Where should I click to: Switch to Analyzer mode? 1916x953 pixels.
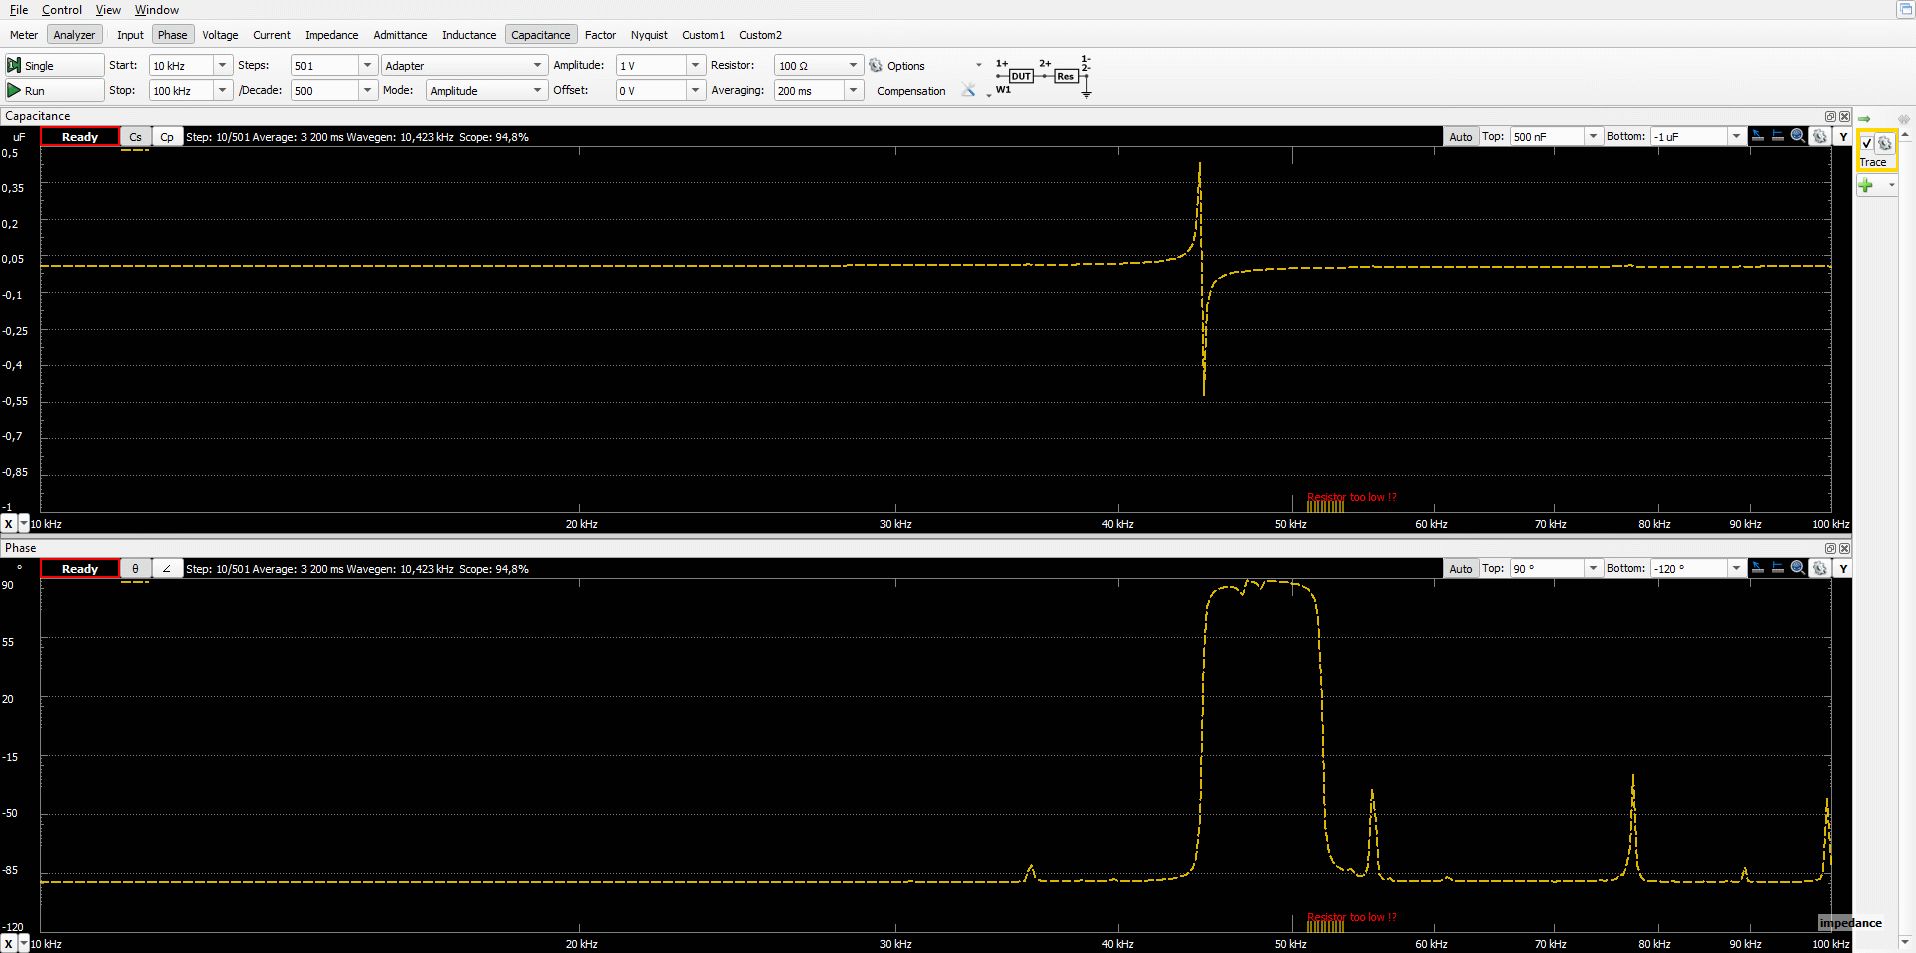74,35
